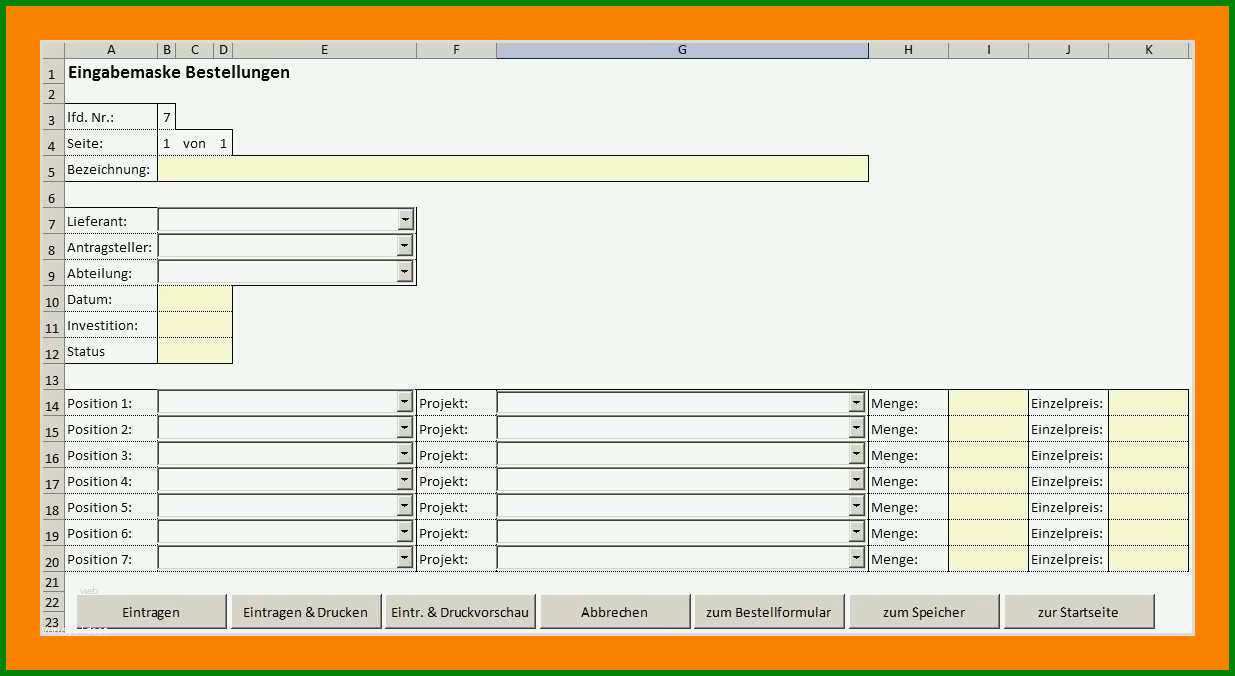Viewport: 1235px width, 676px height.
Task: Click the Abbrechen button
Action: (614, 612)
